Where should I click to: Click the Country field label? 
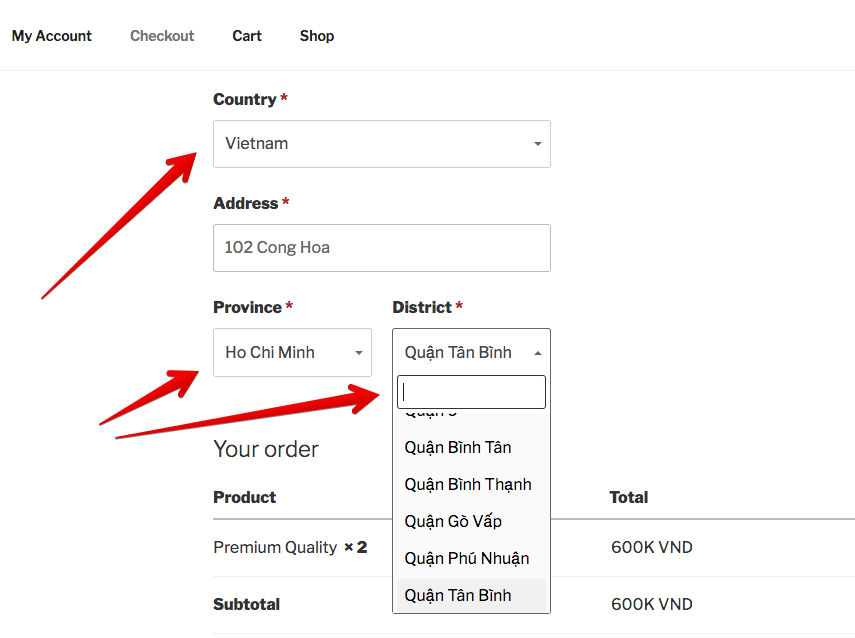pos(244,99)
